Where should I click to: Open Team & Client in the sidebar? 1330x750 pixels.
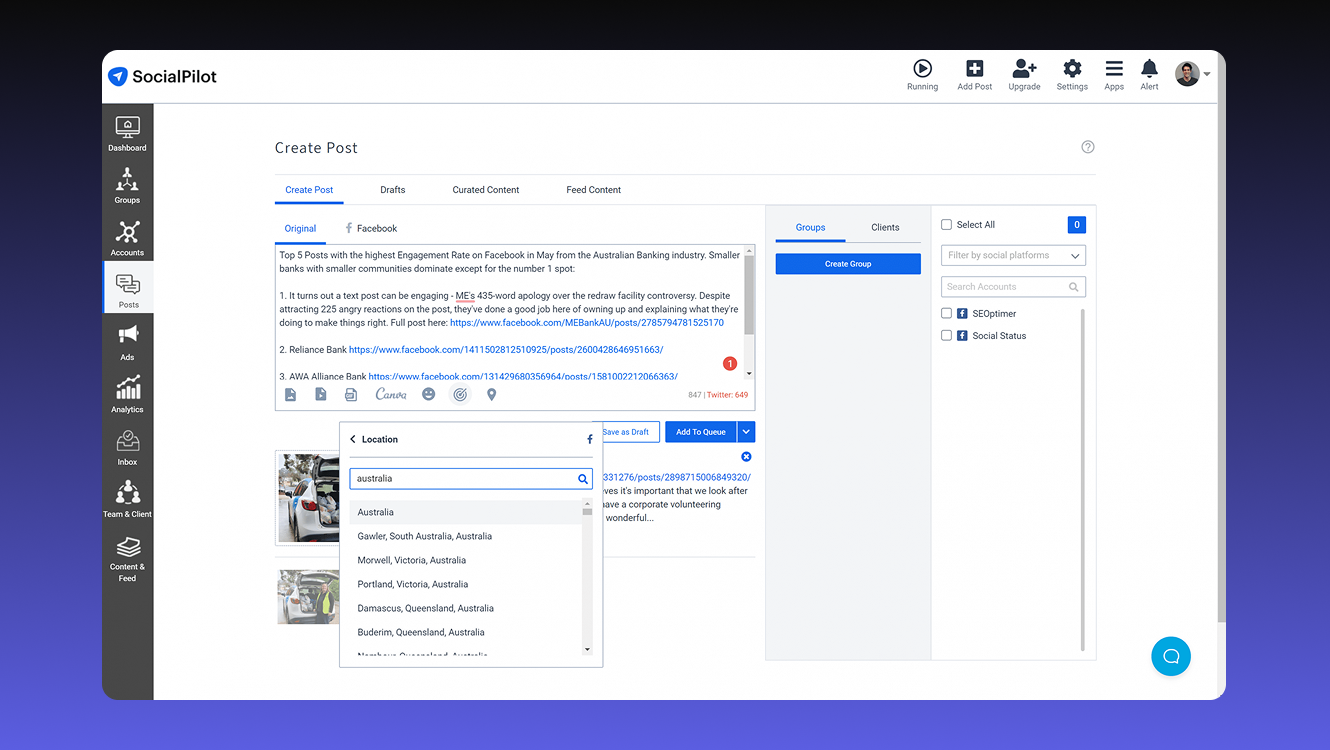pyautogui.click(x=127, y=500)
